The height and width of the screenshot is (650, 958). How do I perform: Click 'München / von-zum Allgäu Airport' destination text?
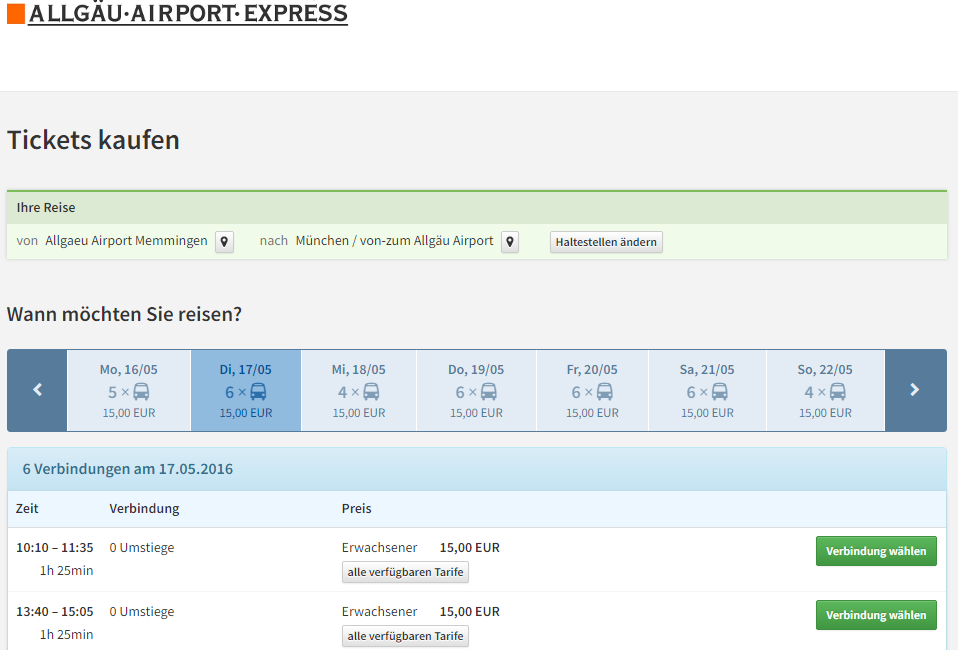pyautogui.click(x=394, y=241)
